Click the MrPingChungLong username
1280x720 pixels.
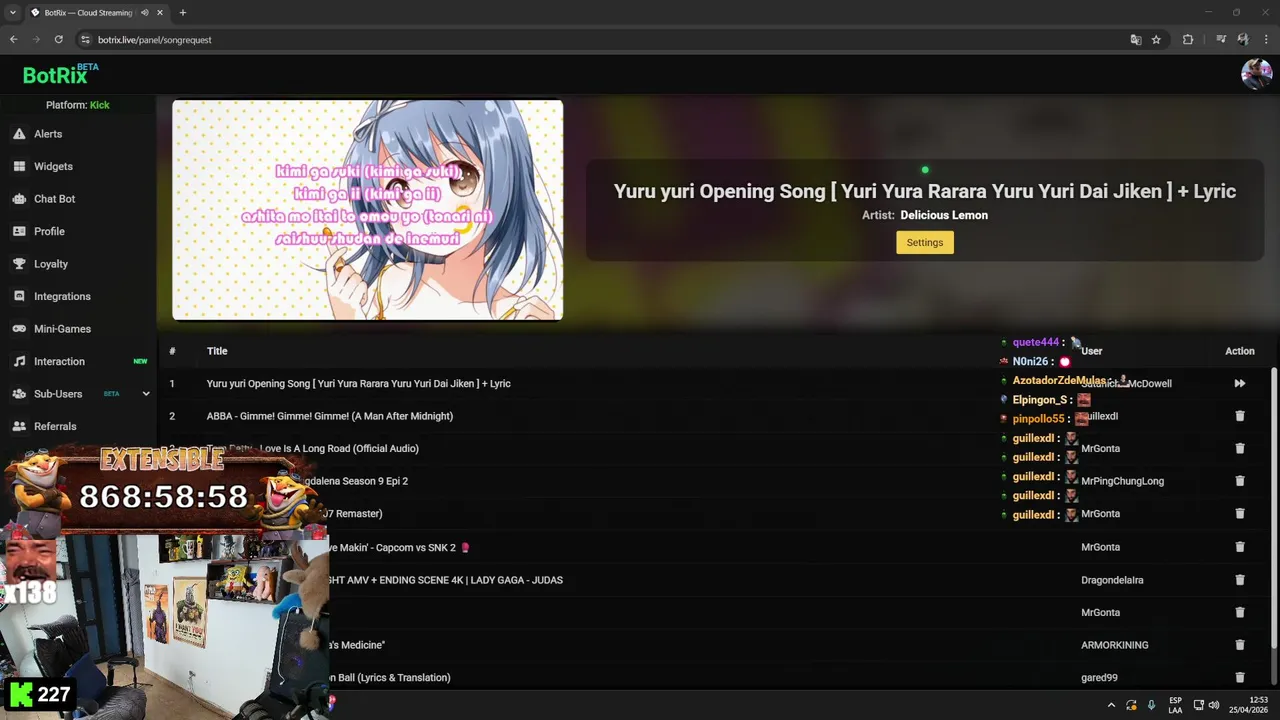1122,481
